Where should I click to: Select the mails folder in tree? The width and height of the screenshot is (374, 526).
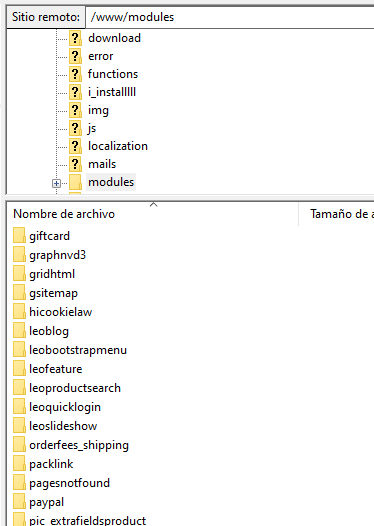point(102,164)
